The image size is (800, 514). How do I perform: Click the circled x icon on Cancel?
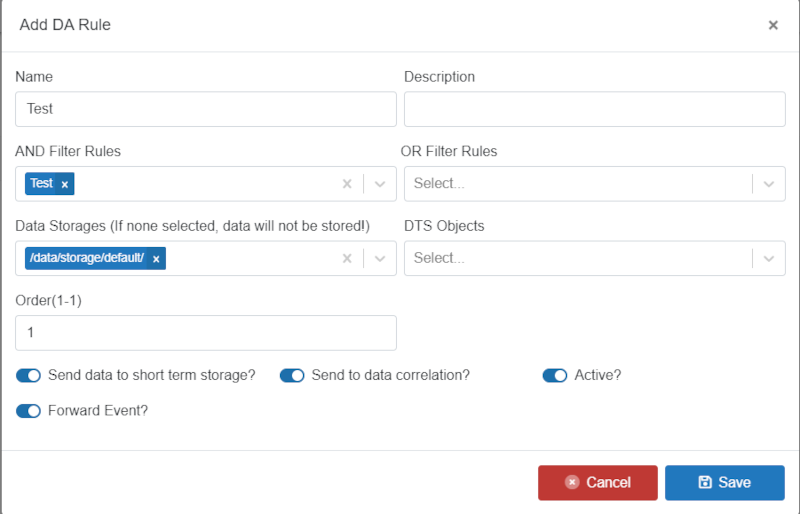[572, 482]
